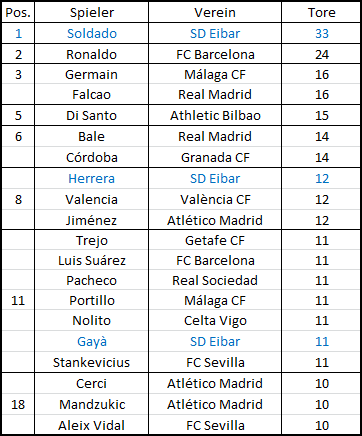Click the Aleix Vidal cell
The height and width of the screenshot is (436, 362).
pos(91,425)
